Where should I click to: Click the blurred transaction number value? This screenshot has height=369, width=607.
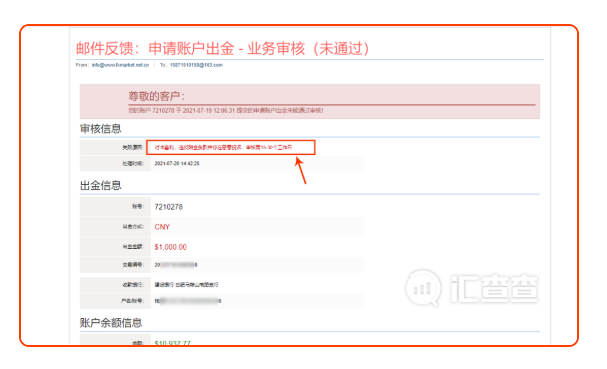[176, 265]
